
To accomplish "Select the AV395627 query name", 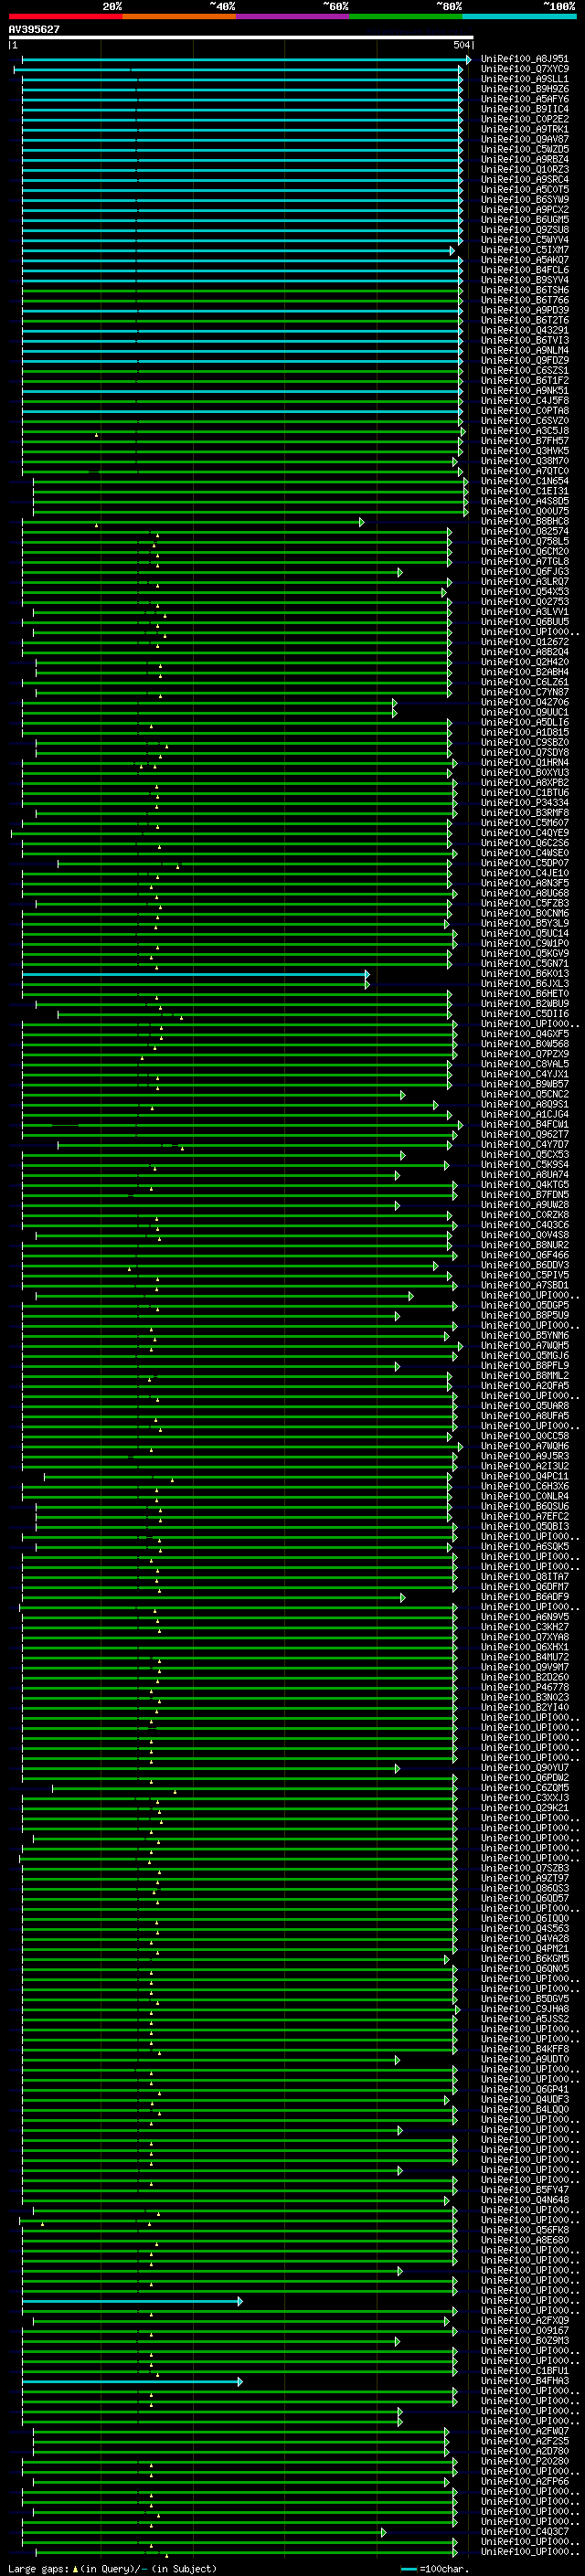I will 34,30.
